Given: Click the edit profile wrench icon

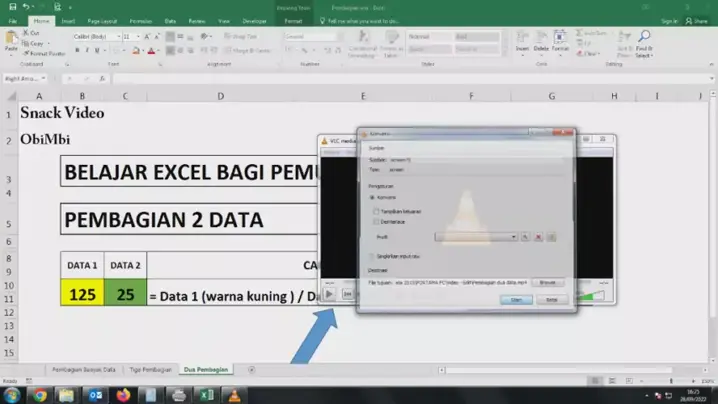Looking at the screenshot, I should pos(526,237).
